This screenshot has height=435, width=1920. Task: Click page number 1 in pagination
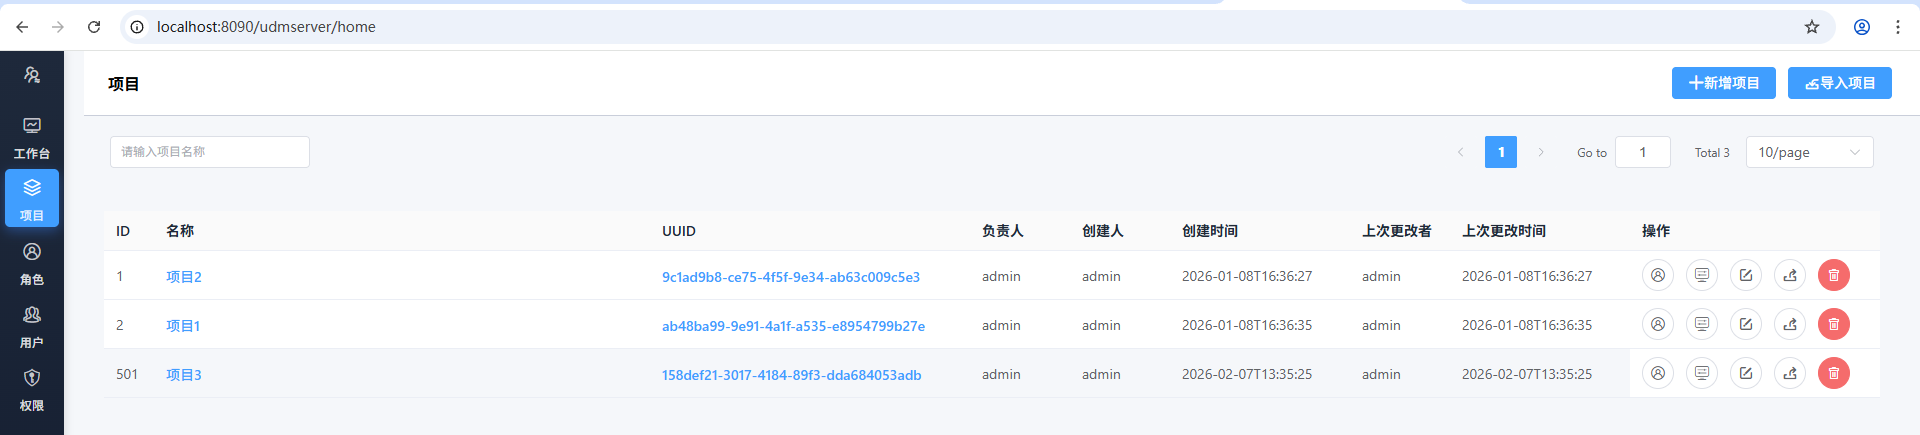pos(1500,152)
